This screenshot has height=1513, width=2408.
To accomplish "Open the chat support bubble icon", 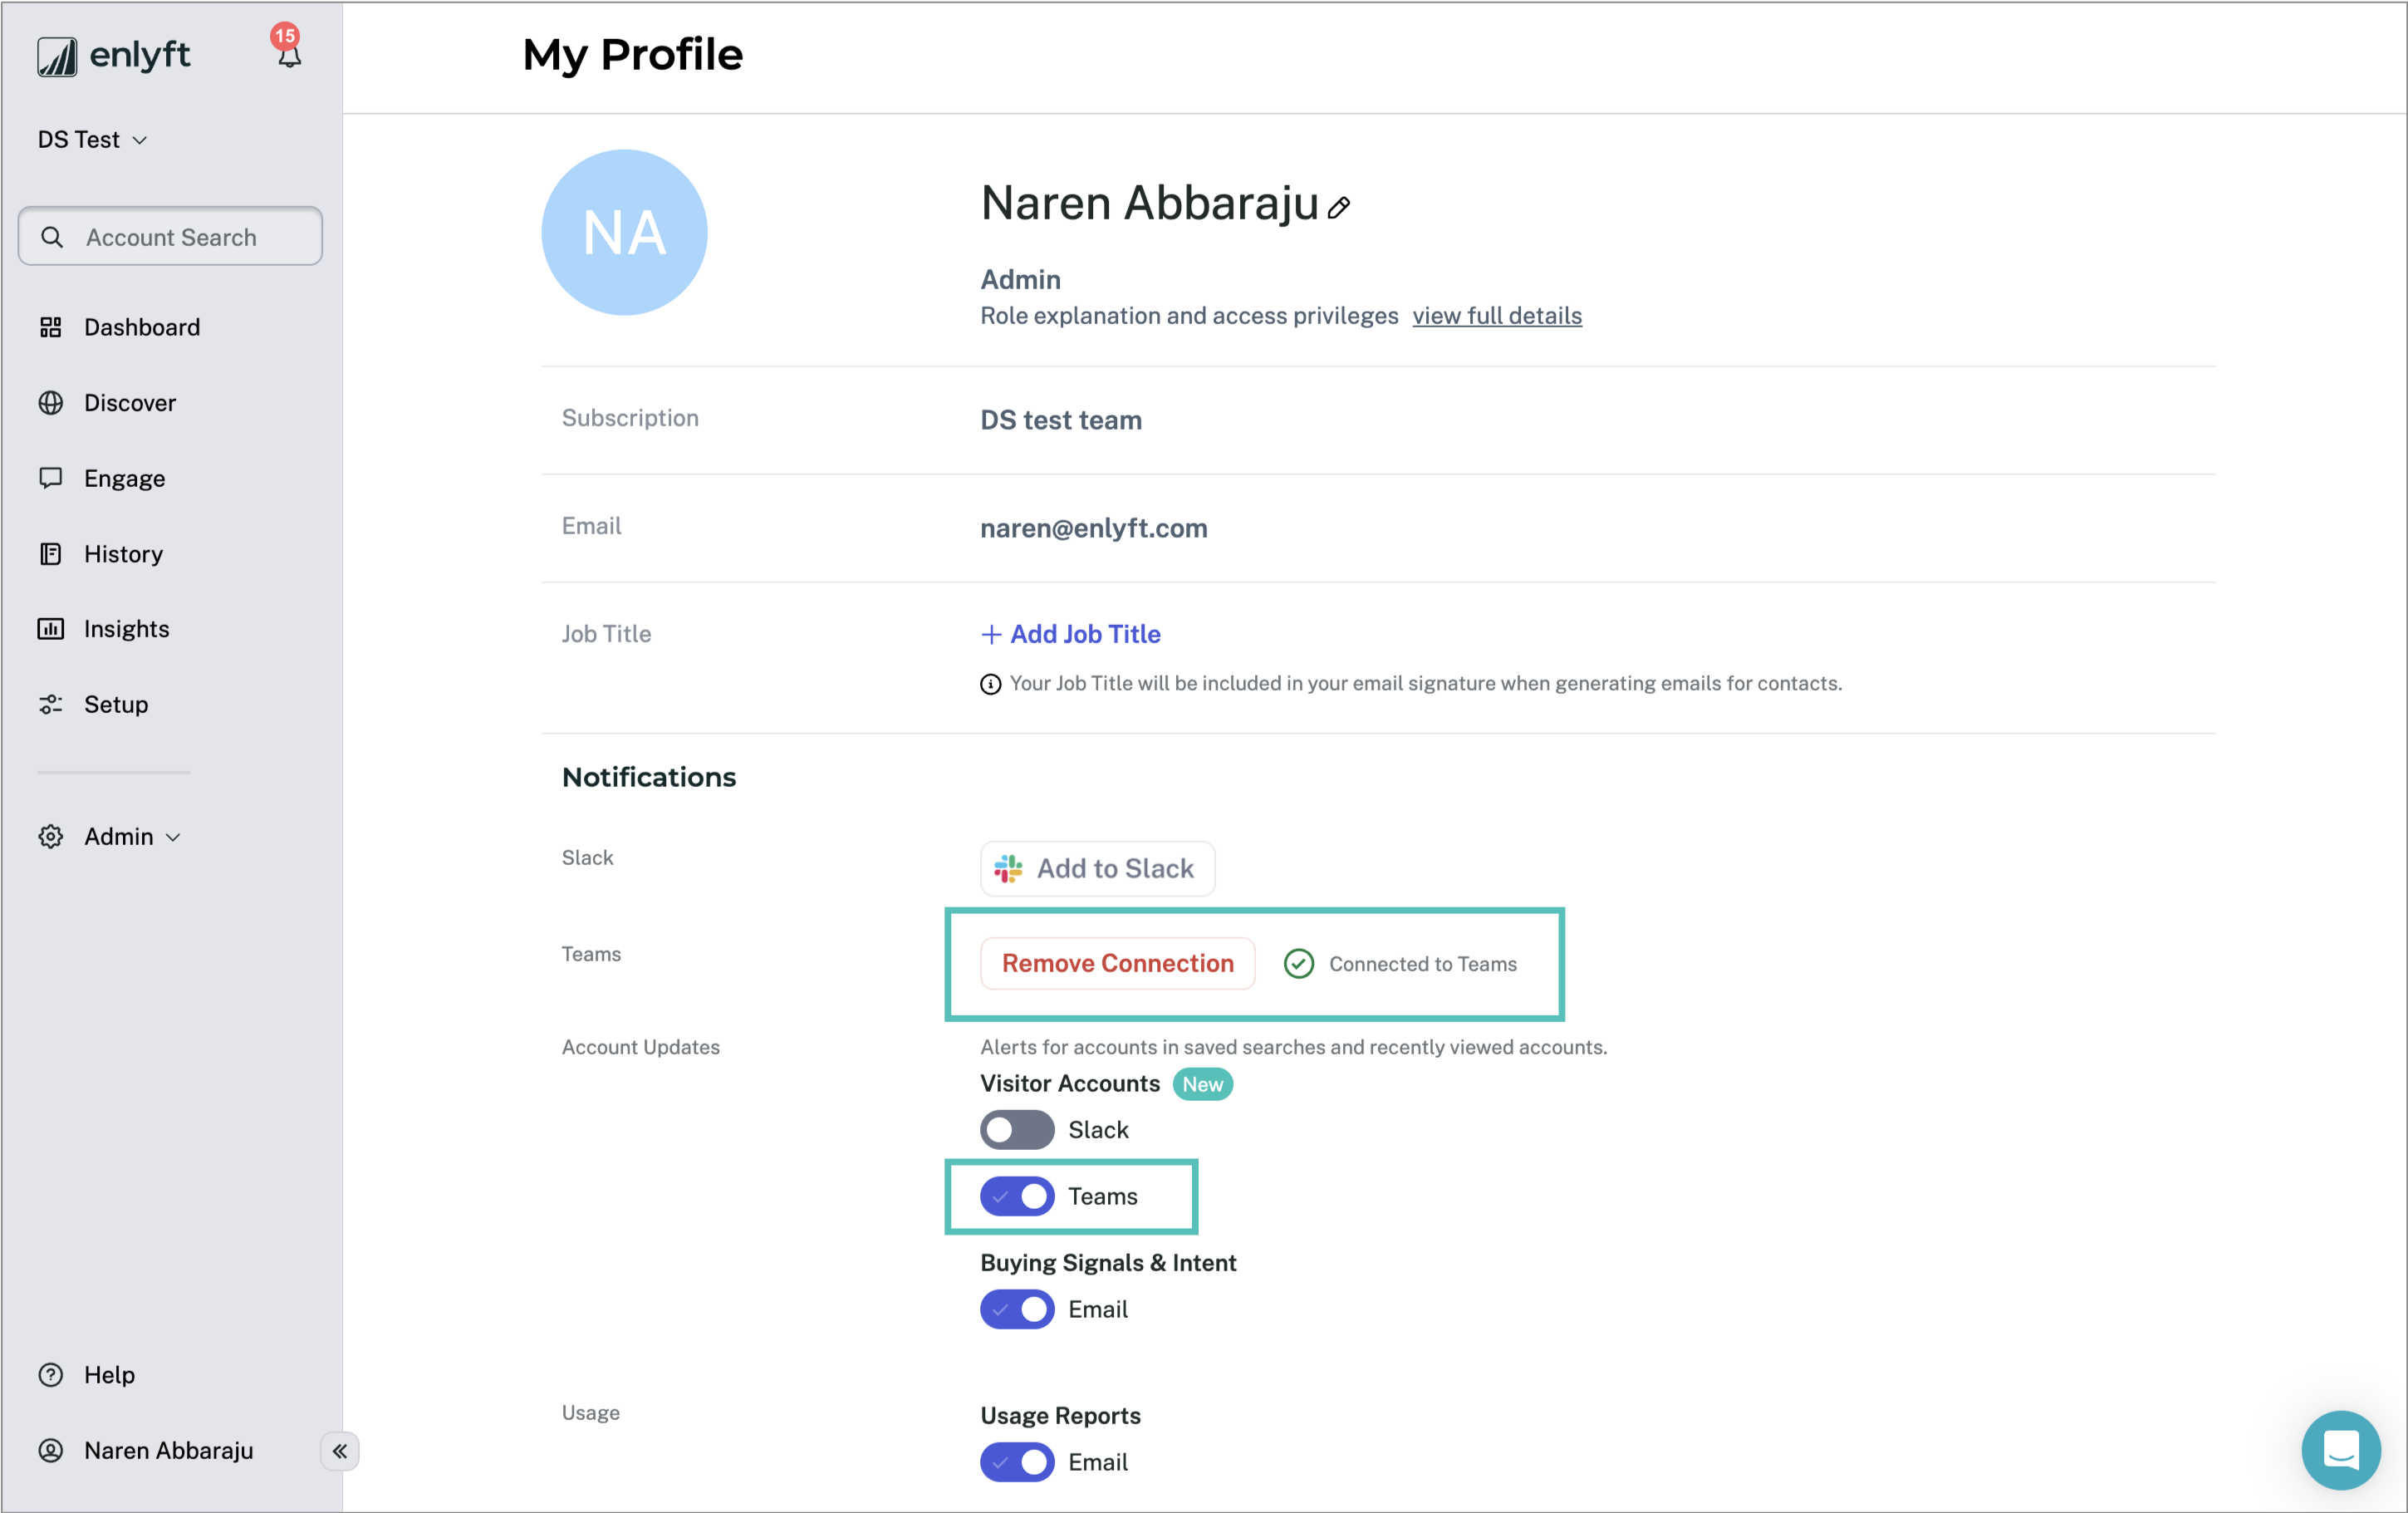I will pyautogui.click(x=2341, y=1448).
